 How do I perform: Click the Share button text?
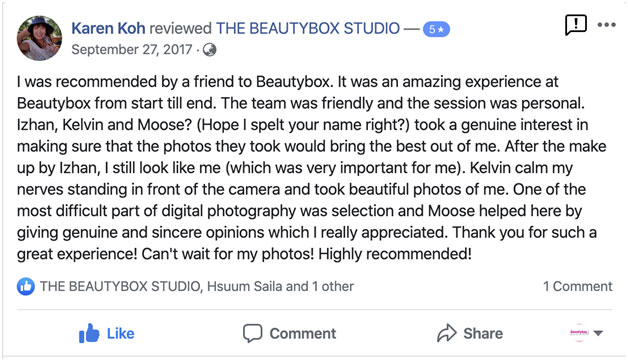point(483,333)
